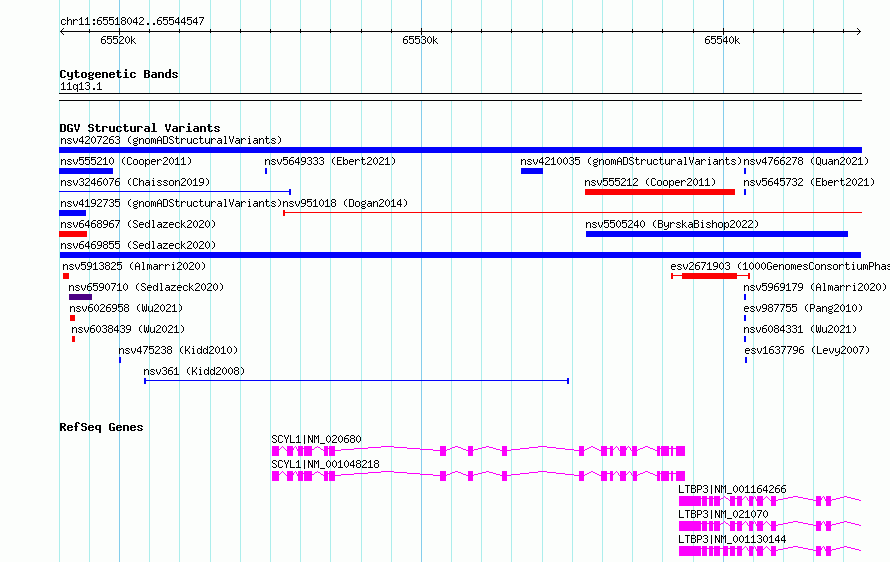The height and width of the screenshot is (562, 890).
Task: Click nsv6084331 (Wu2021) label
Action: tap(800, 329)
